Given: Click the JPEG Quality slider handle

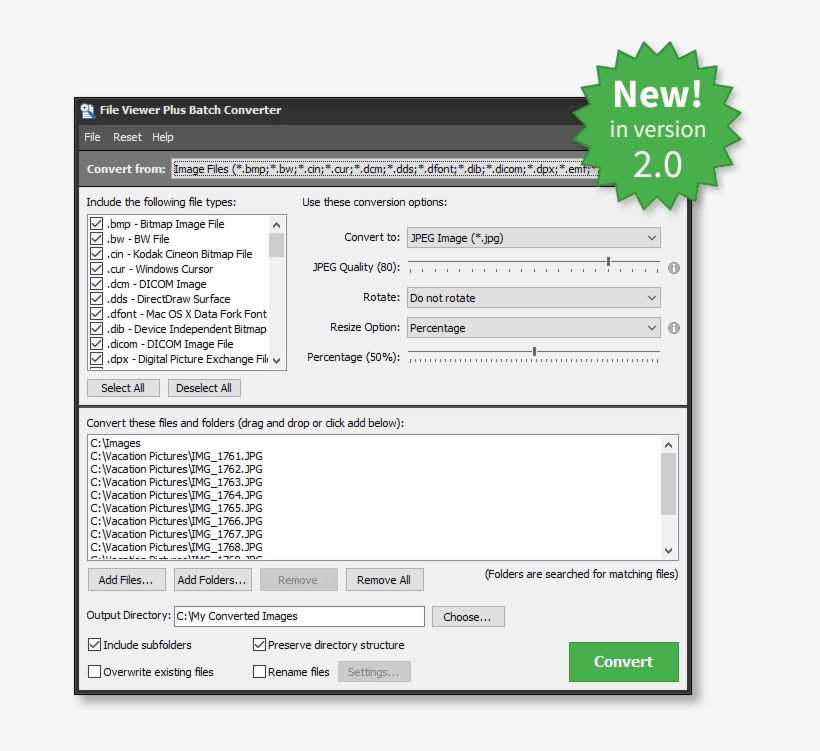Looking at the screenshot, I should [x=609, y=261].
